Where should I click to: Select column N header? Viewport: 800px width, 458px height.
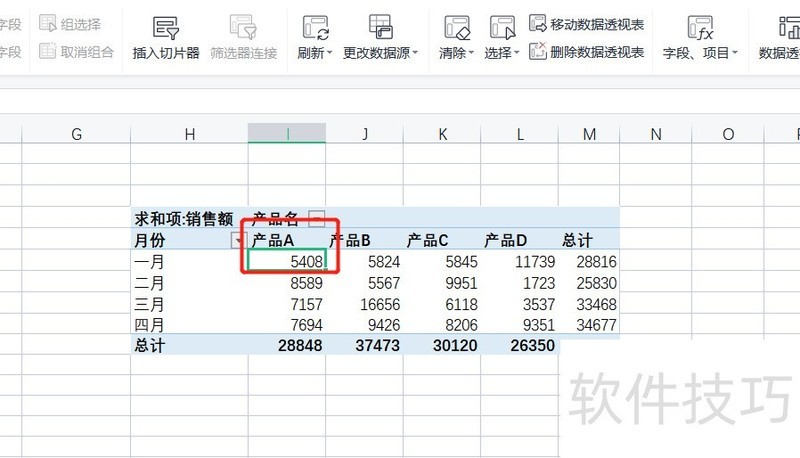(x=656, y=134)
